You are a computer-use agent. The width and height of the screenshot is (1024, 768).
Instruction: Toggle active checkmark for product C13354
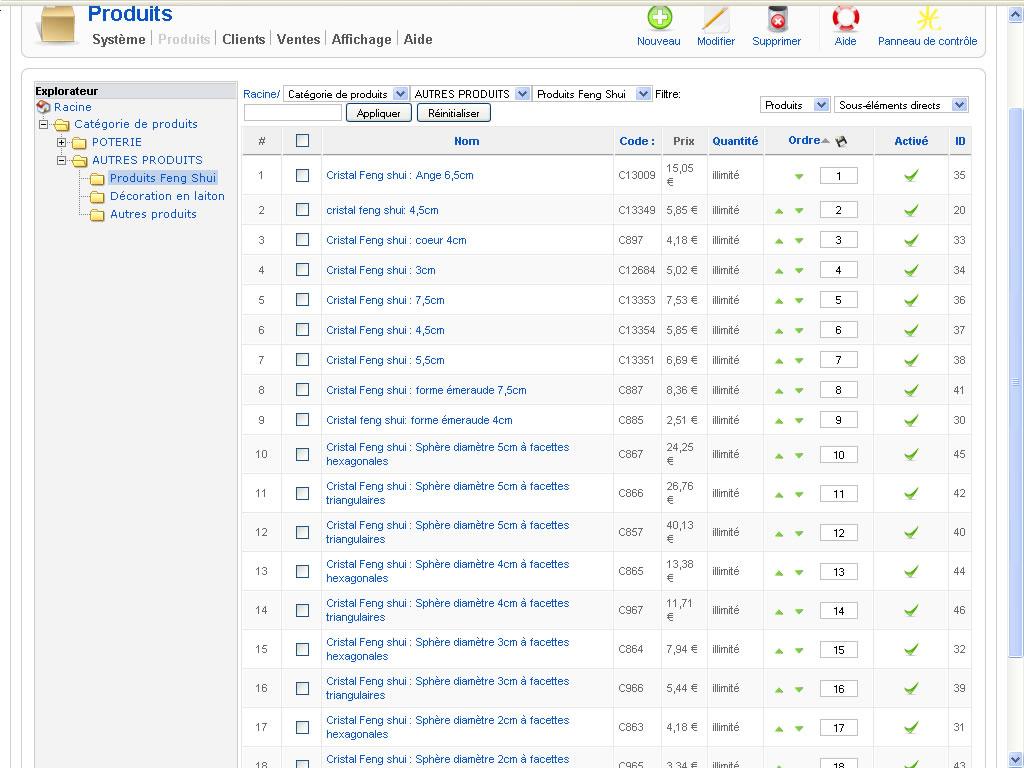point(911,330)
